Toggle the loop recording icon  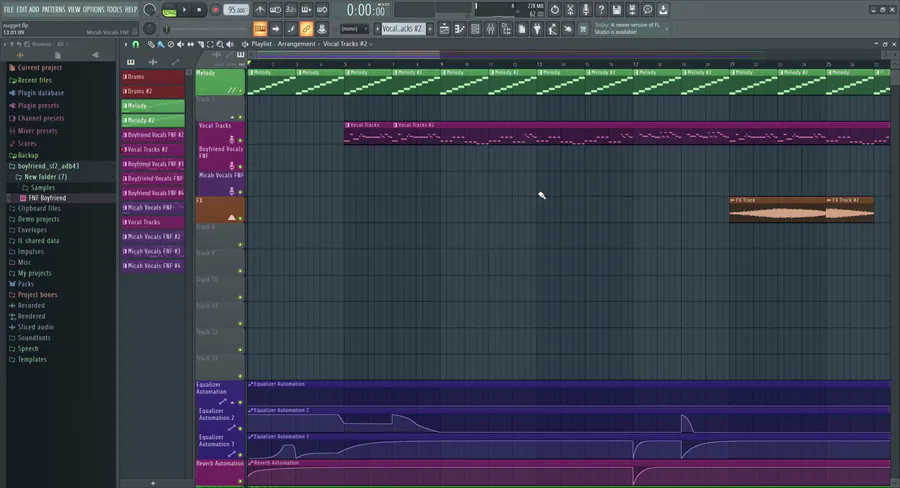tap(322, 10)
